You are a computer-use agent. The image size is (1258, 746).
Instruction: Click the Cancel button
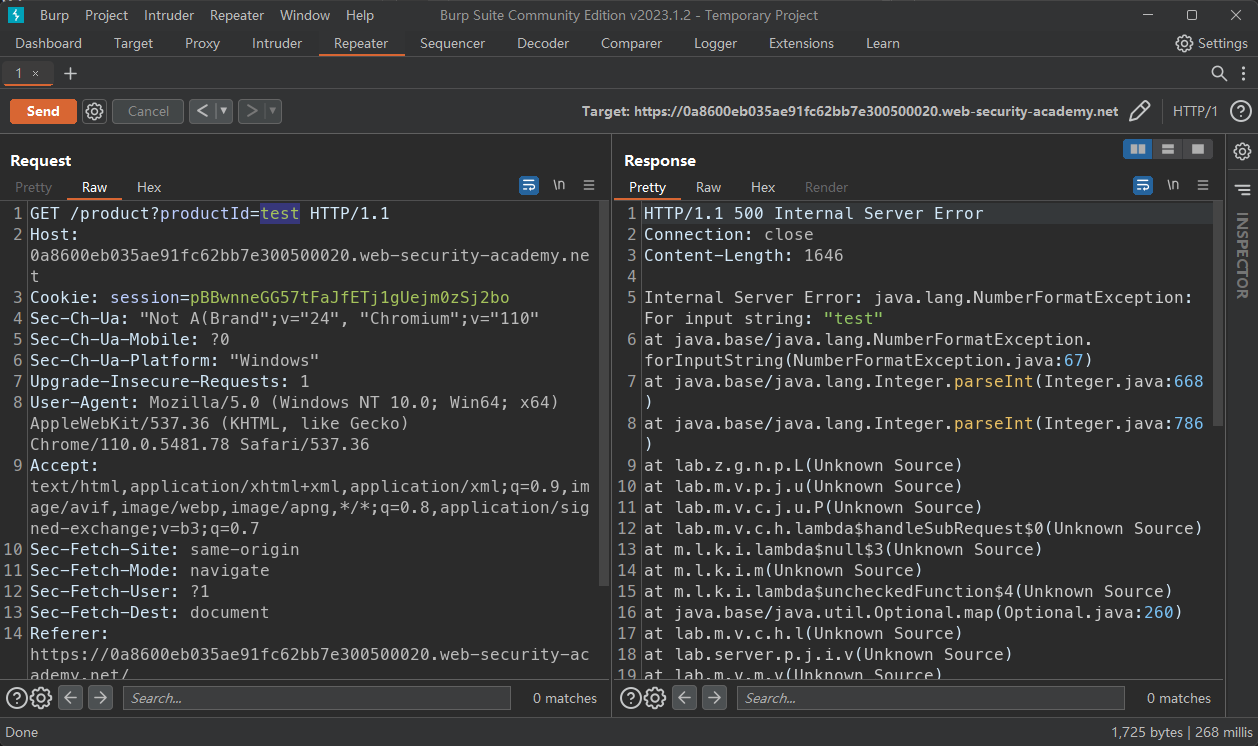148,112
